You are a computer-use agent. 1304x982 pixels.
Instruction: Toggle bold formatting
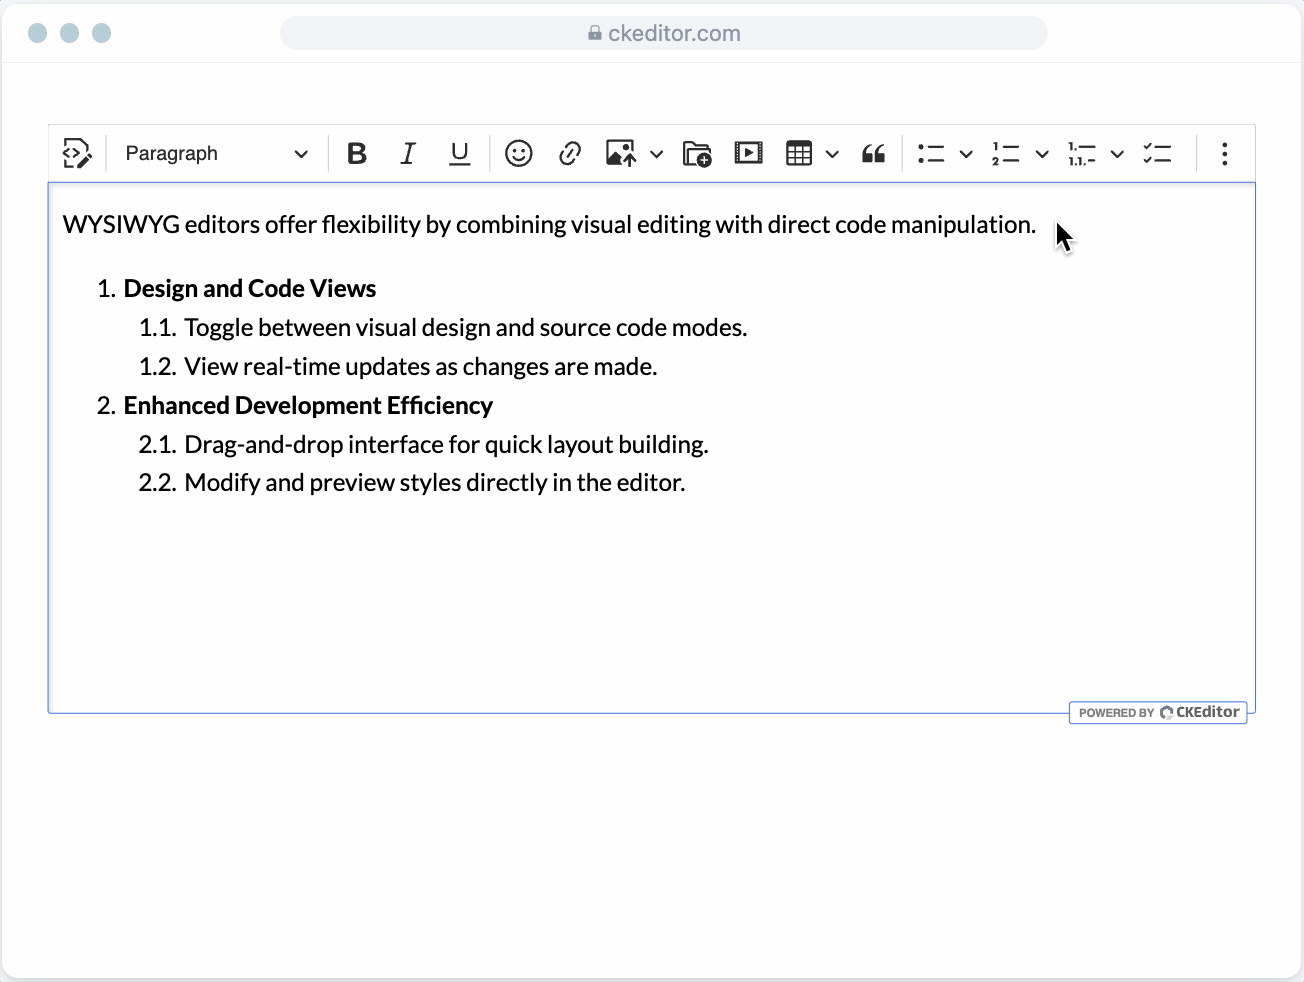357,154
